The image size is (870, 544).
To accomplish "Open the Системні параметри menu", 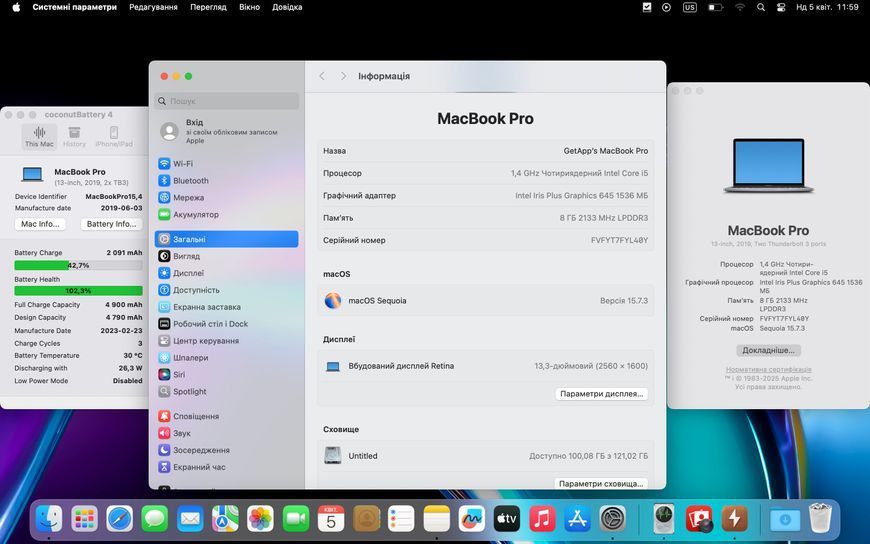I will (74, 7).
